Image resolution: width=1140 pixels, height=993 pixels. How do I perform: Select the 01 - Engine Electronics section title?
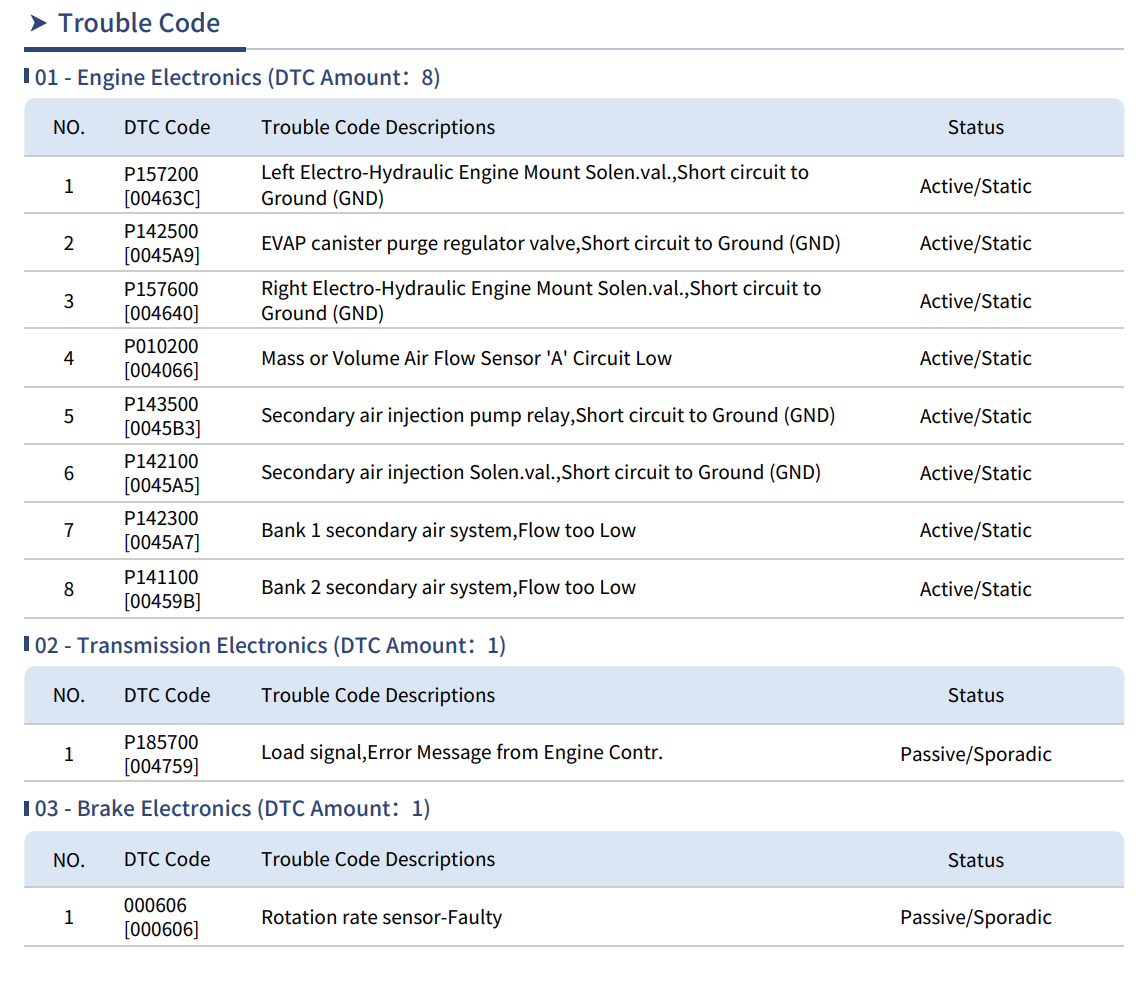[x=237, y=78]
